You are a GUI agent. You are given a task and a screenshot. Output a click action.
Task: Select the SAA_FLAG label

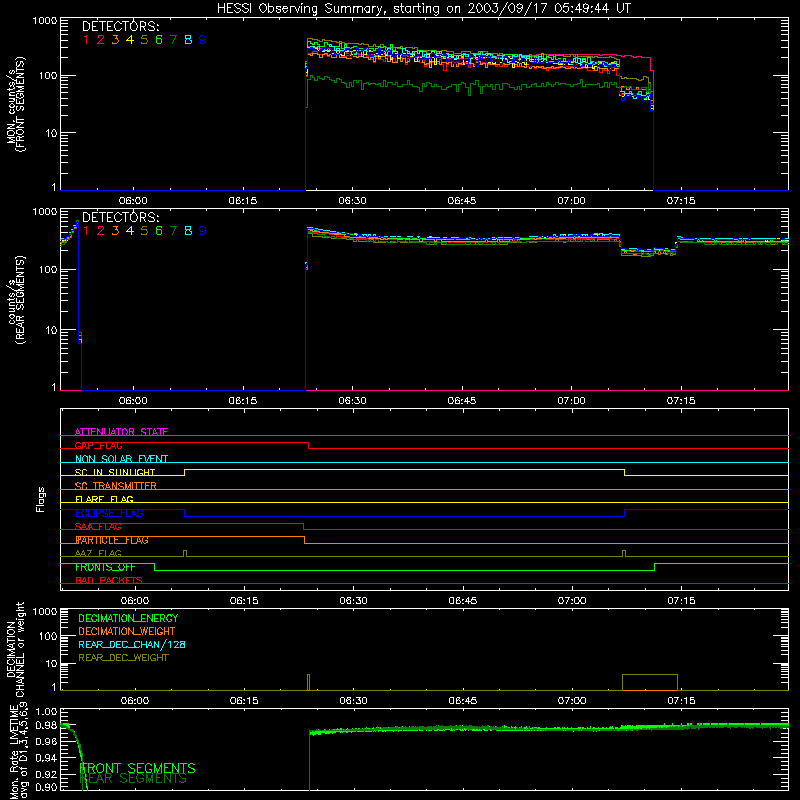pyautogui.click(x=98, y=527)
